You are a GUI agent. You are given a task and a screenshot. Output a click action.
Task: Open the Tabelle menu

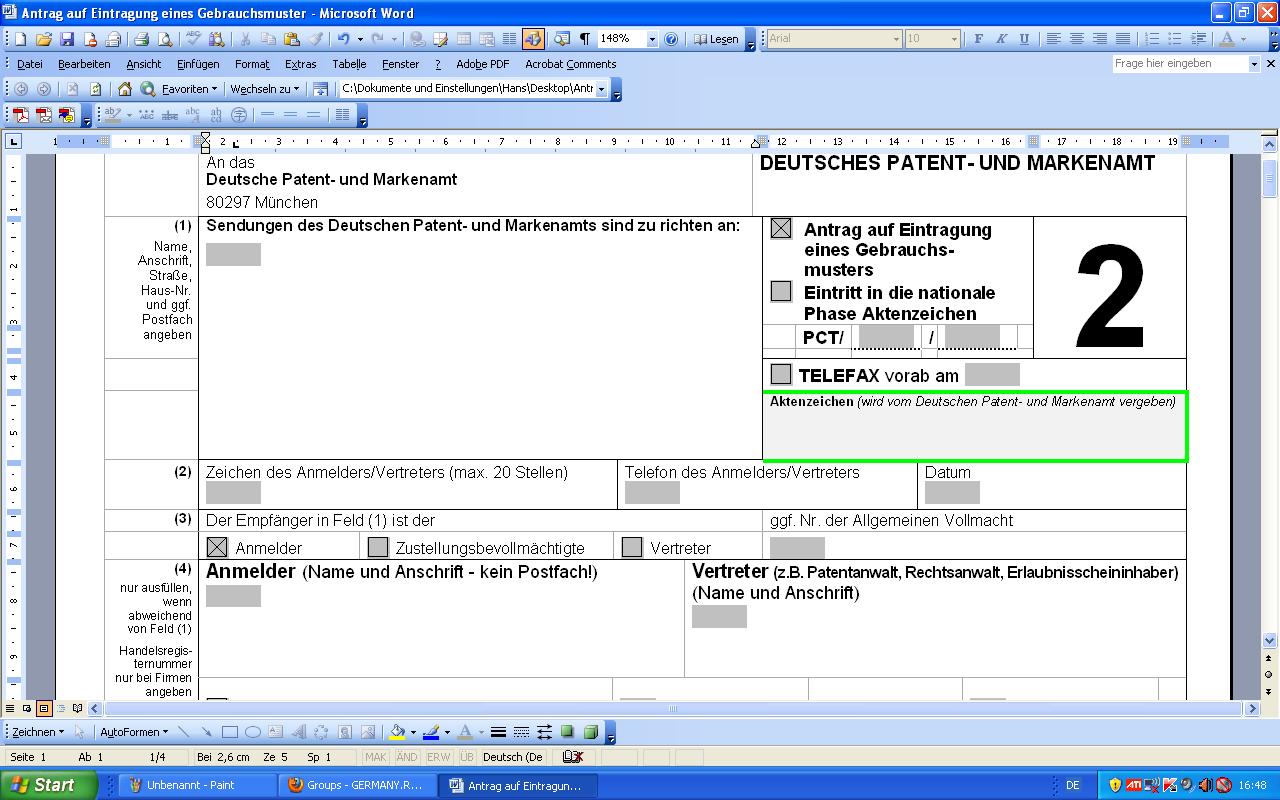point(349,64)
